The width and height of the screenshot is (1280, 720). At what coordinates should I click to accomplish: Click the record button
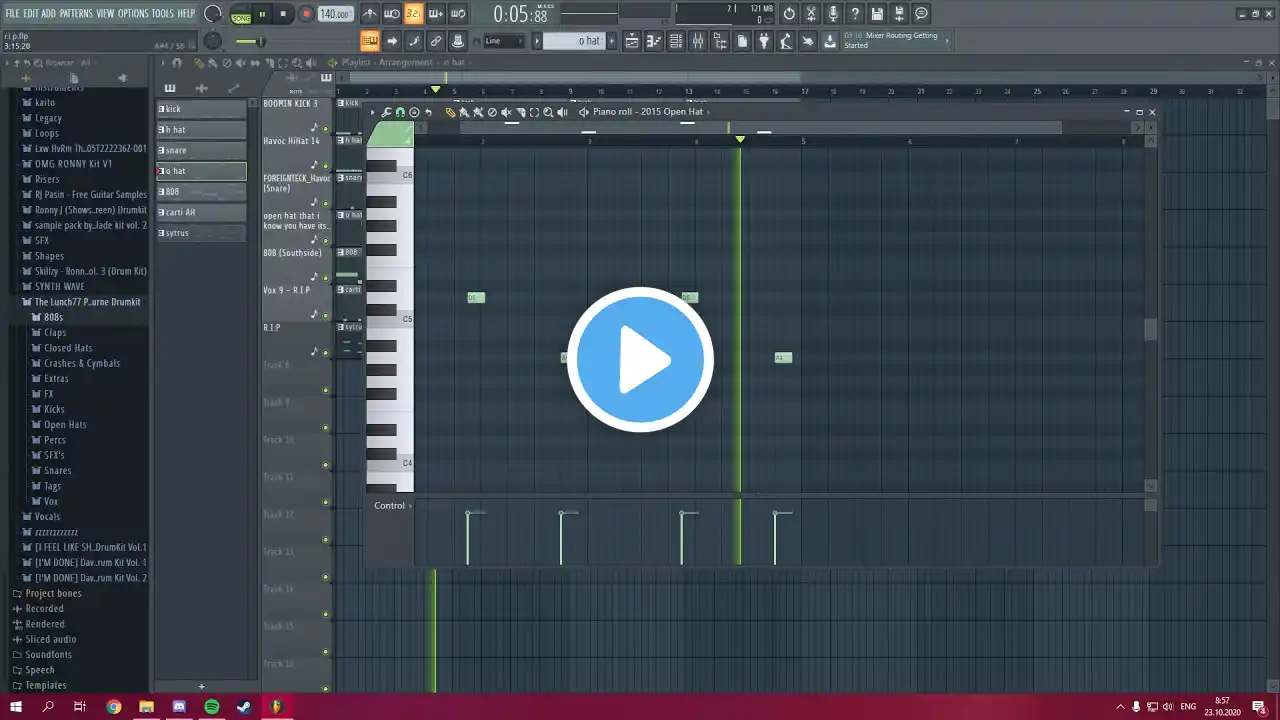[306, 14]
